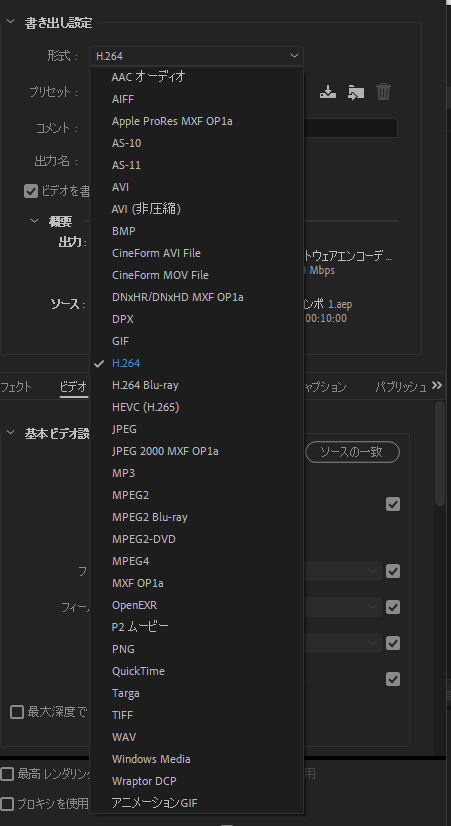
Task: Choose GIF from the format list
Action: (196, 341)
